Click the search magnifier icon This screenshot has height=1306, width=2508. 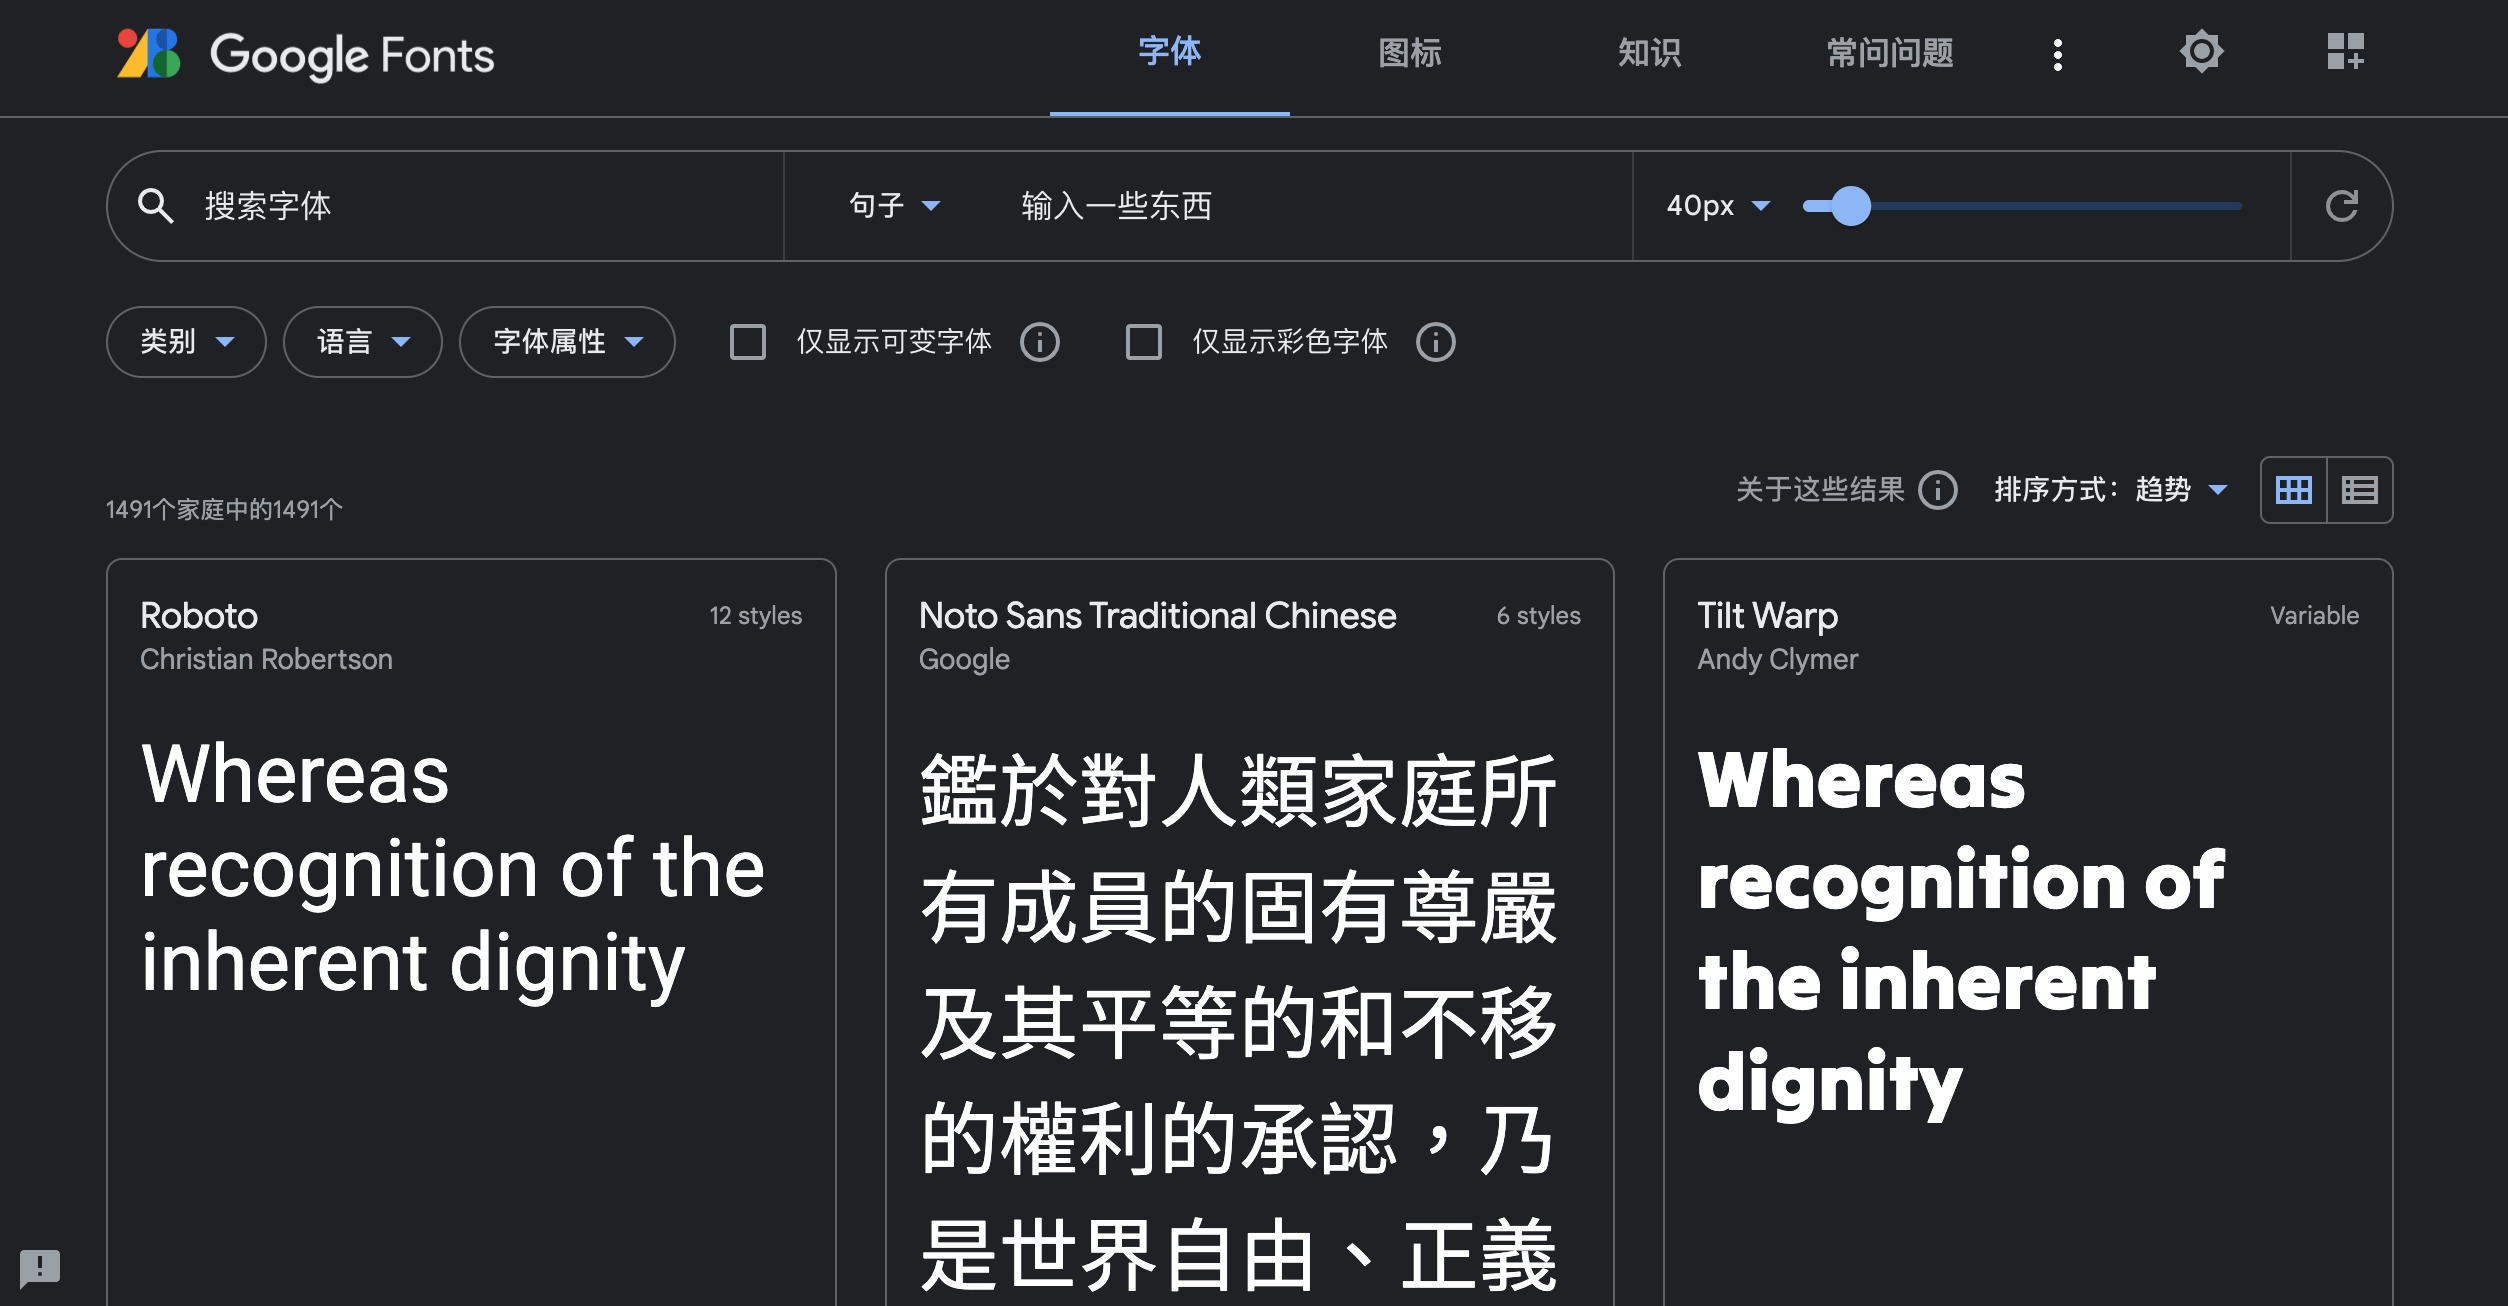point(155,206)
